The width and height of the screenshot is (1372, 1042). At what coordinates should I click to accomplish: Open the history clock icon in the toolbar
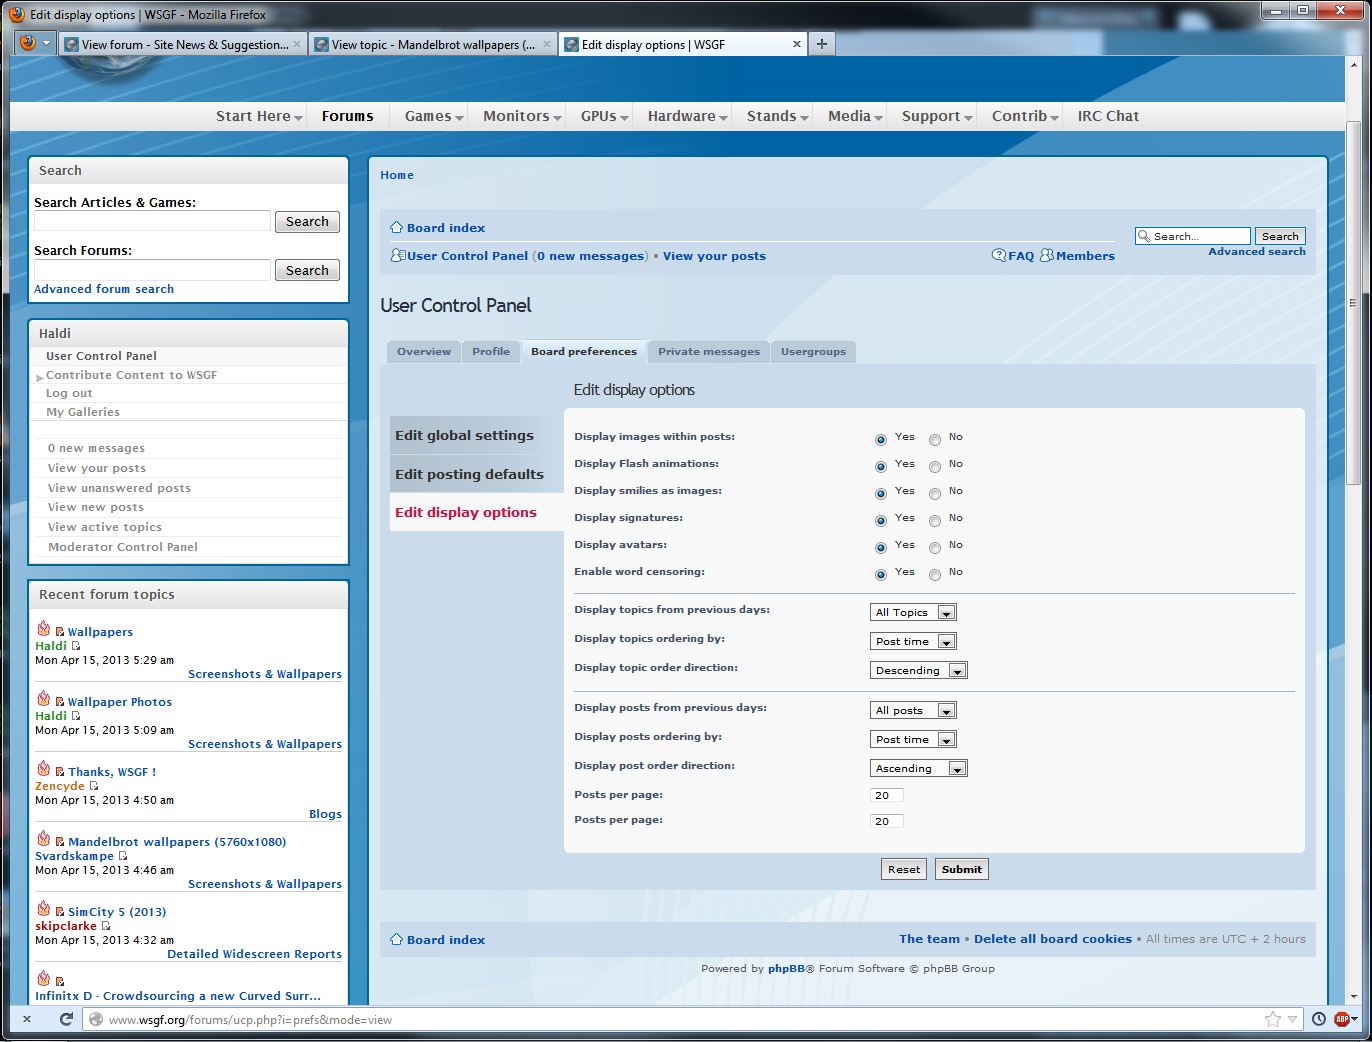click(1319, 1019)
